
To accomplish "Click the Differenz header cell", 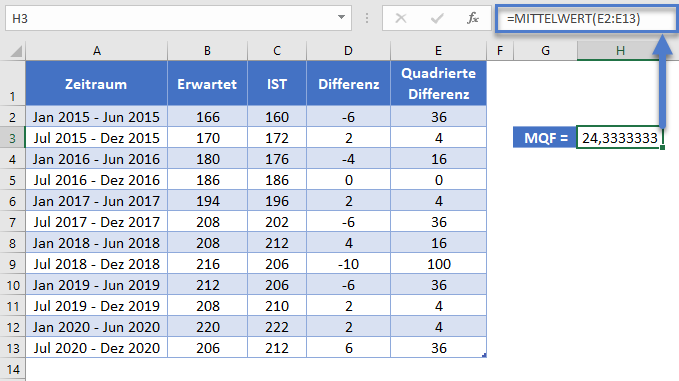I will click(348, 84).
